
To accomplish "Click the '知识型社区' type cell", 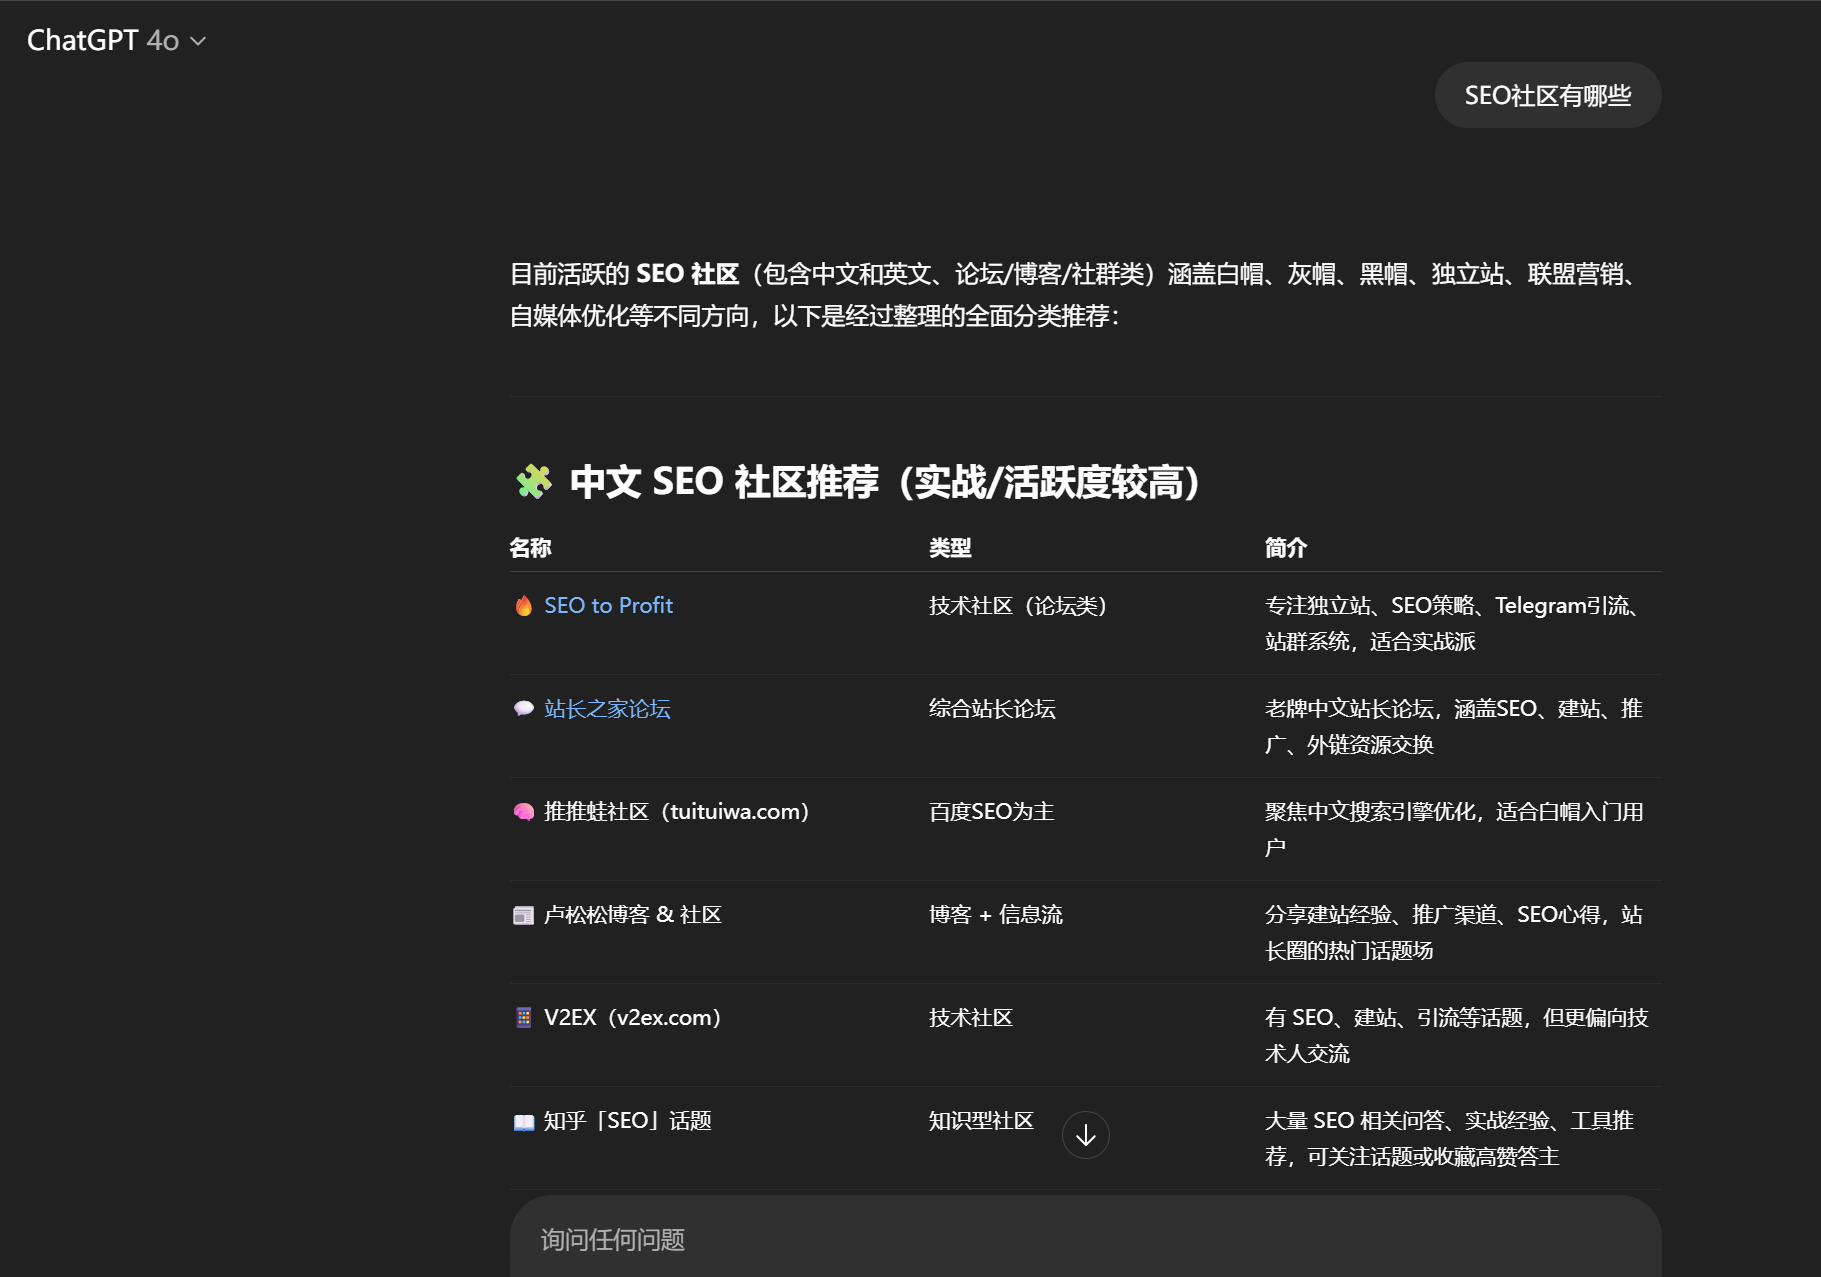I will (x=981, y=1120).
